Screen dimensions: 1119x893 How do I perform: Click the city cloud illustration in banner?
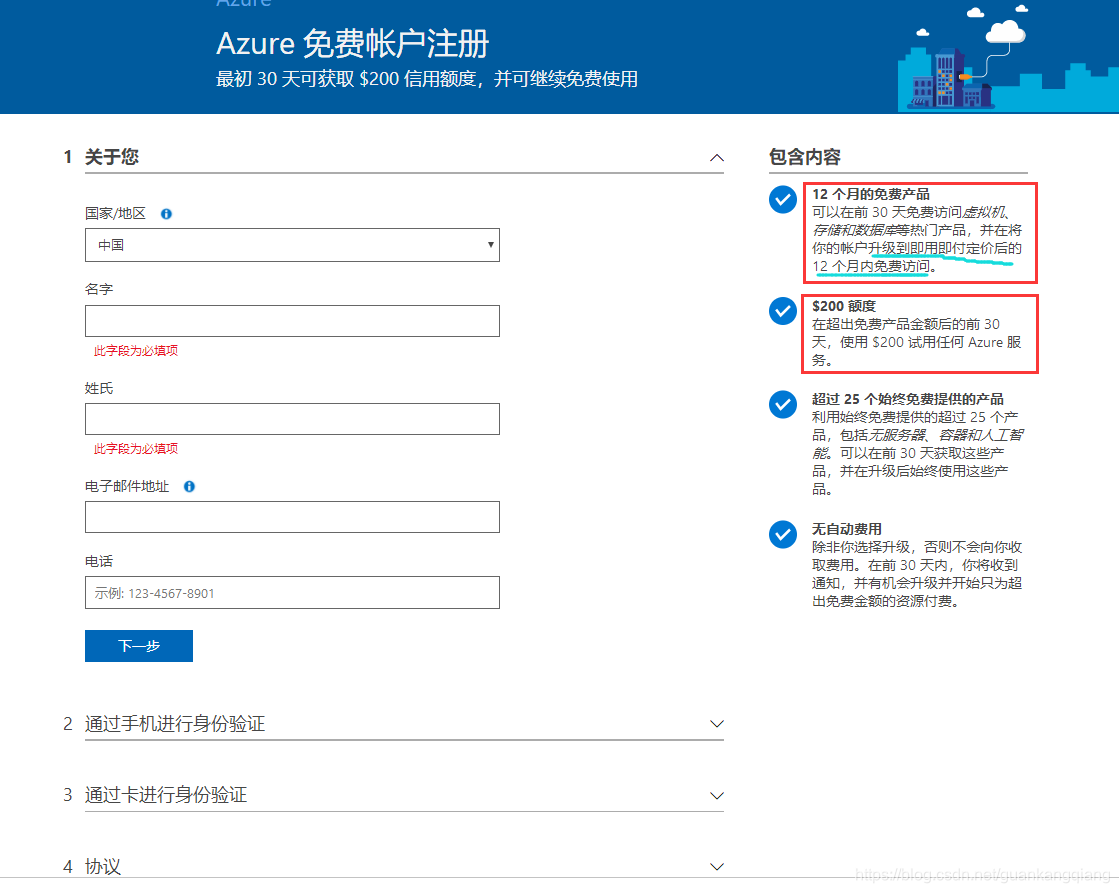[1008, 57]
